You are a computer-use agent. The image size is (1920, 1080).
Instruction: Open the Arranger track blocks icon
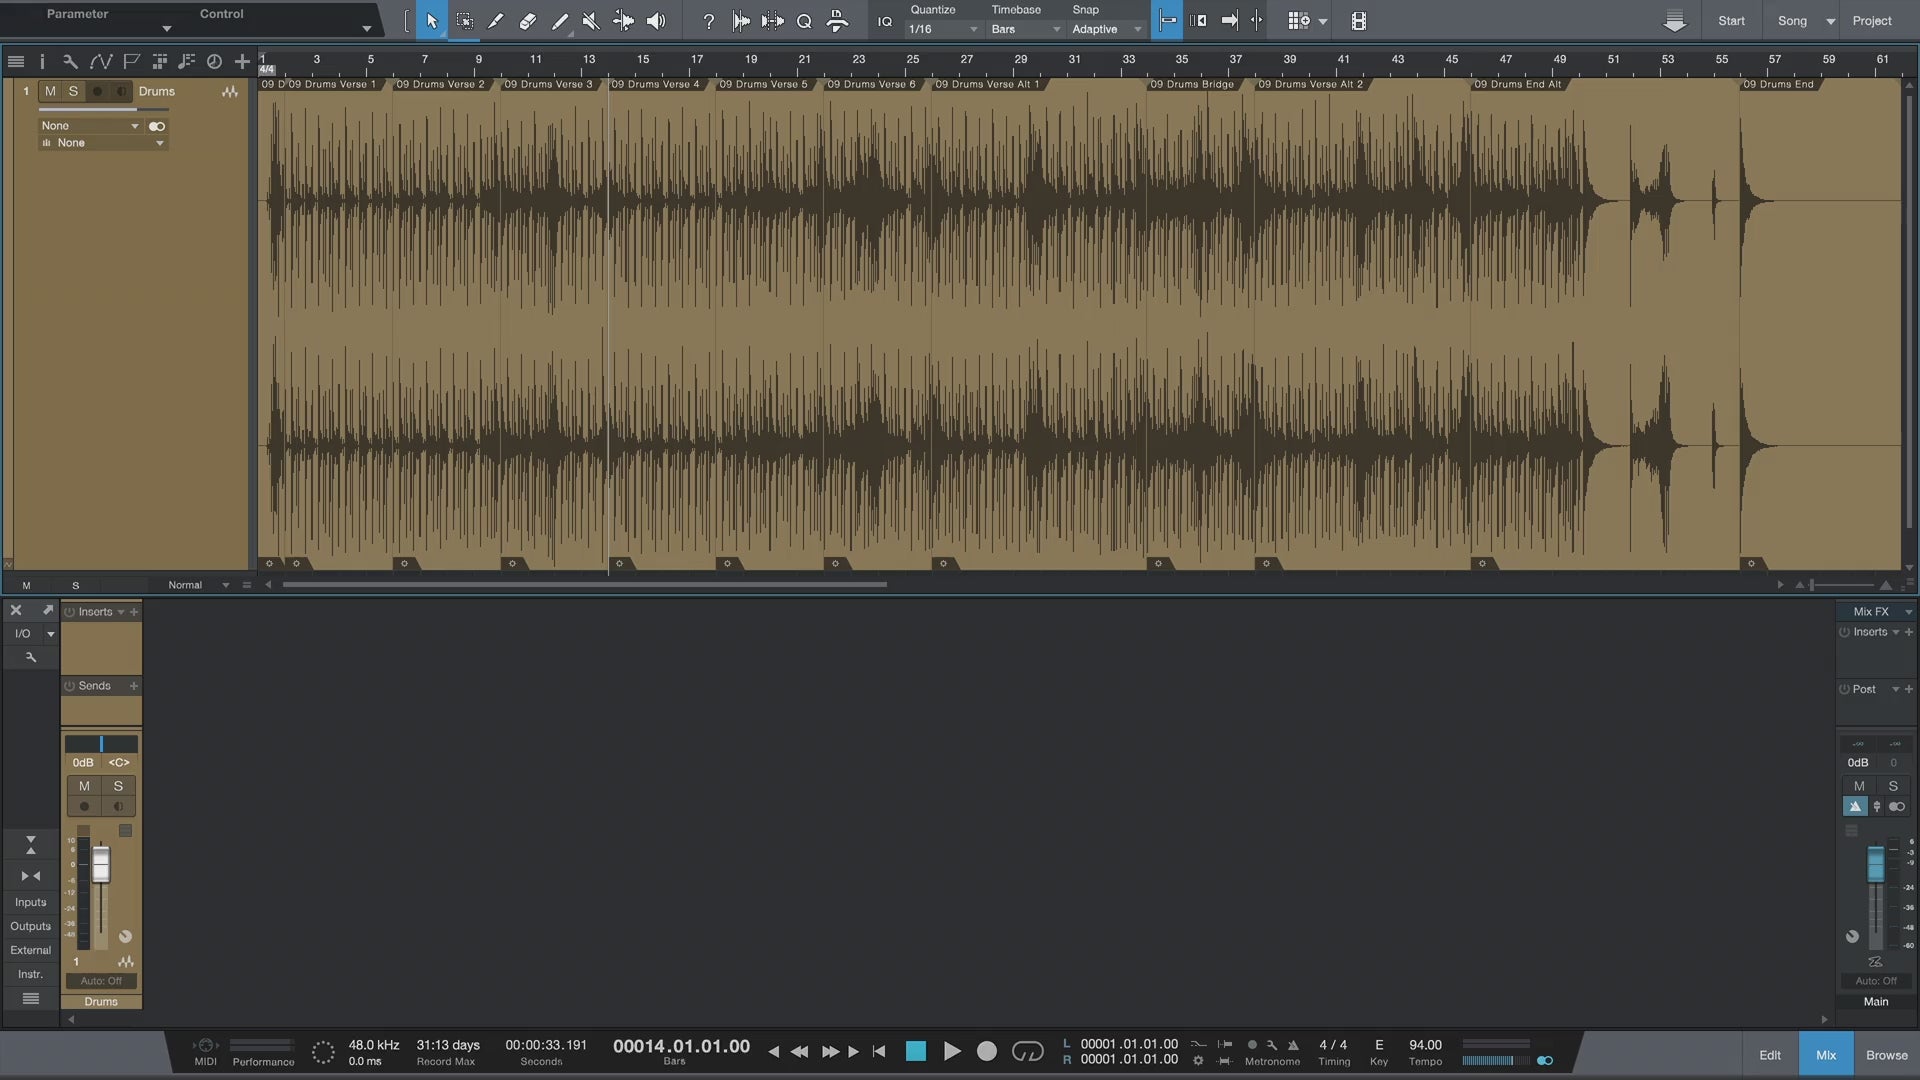[159, 62]
